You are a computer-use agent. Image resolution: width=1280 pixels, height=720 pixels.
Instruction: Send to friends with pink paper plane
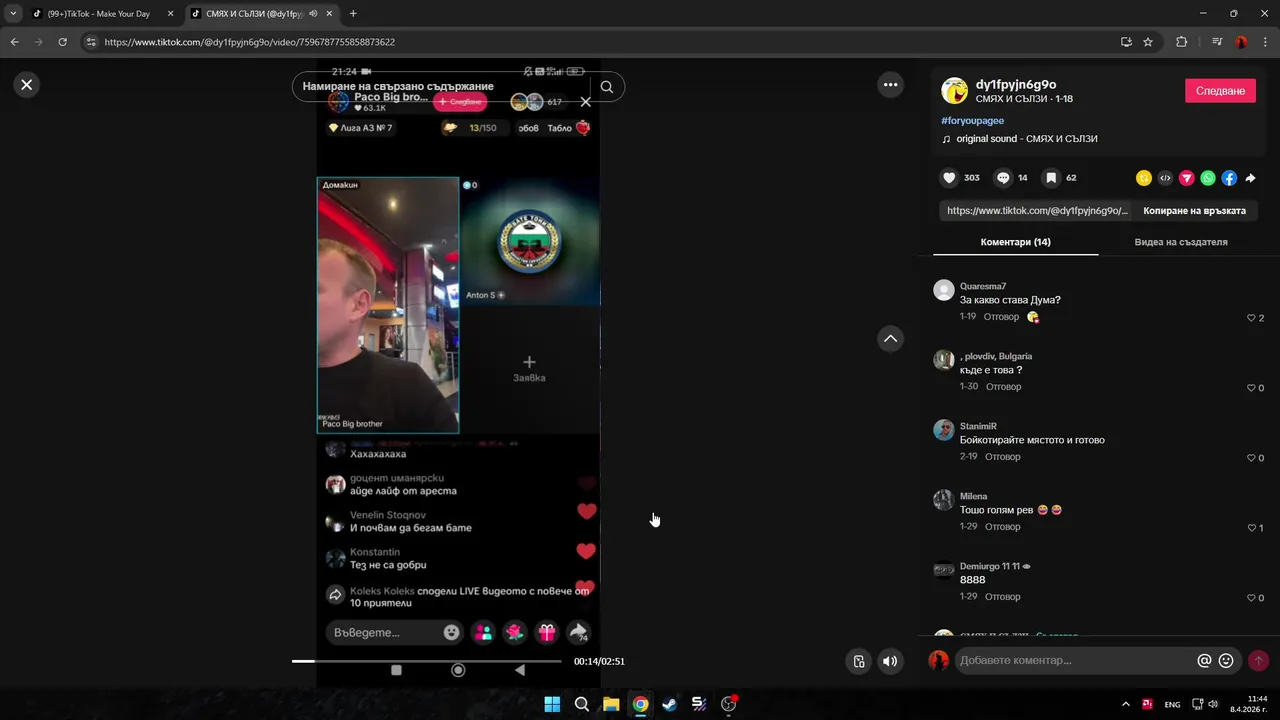[x=1187, y=178]
